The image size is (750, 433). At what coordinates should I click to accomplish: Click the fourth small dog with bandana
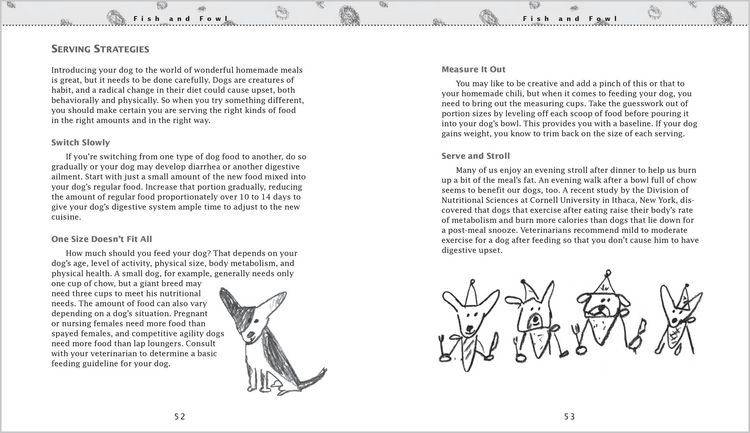pyautogui.click(x=679, y=318)
